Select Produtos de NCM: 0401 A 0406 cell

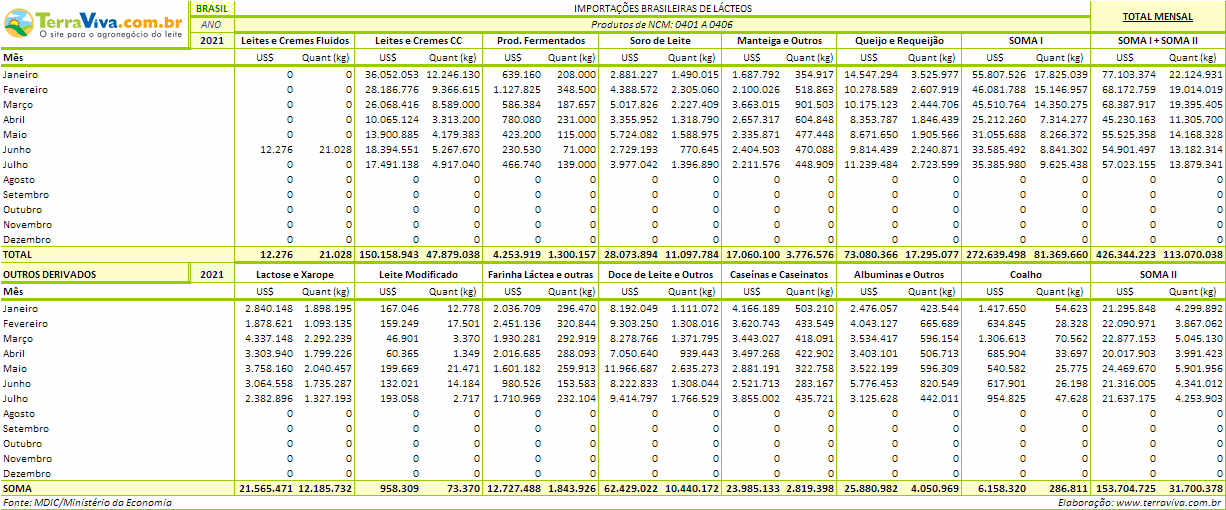pos(661,24)
